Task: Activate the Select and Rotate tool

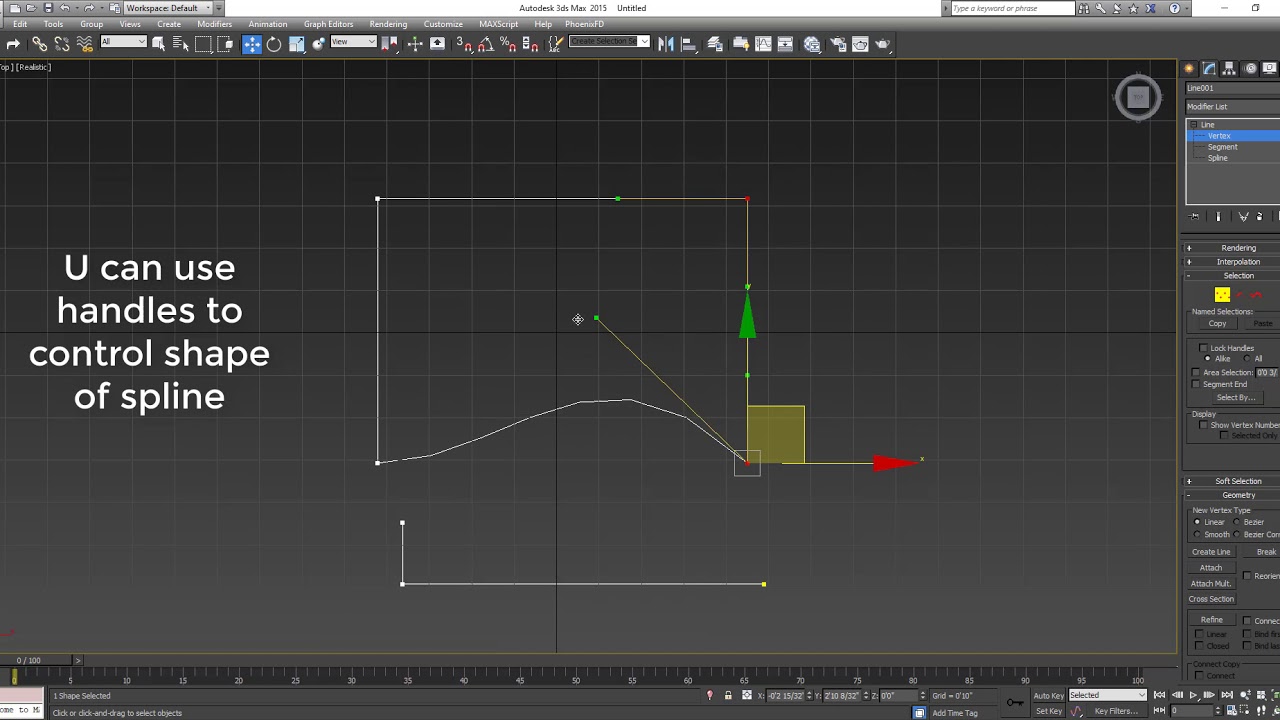Action: tap(274, 44)
